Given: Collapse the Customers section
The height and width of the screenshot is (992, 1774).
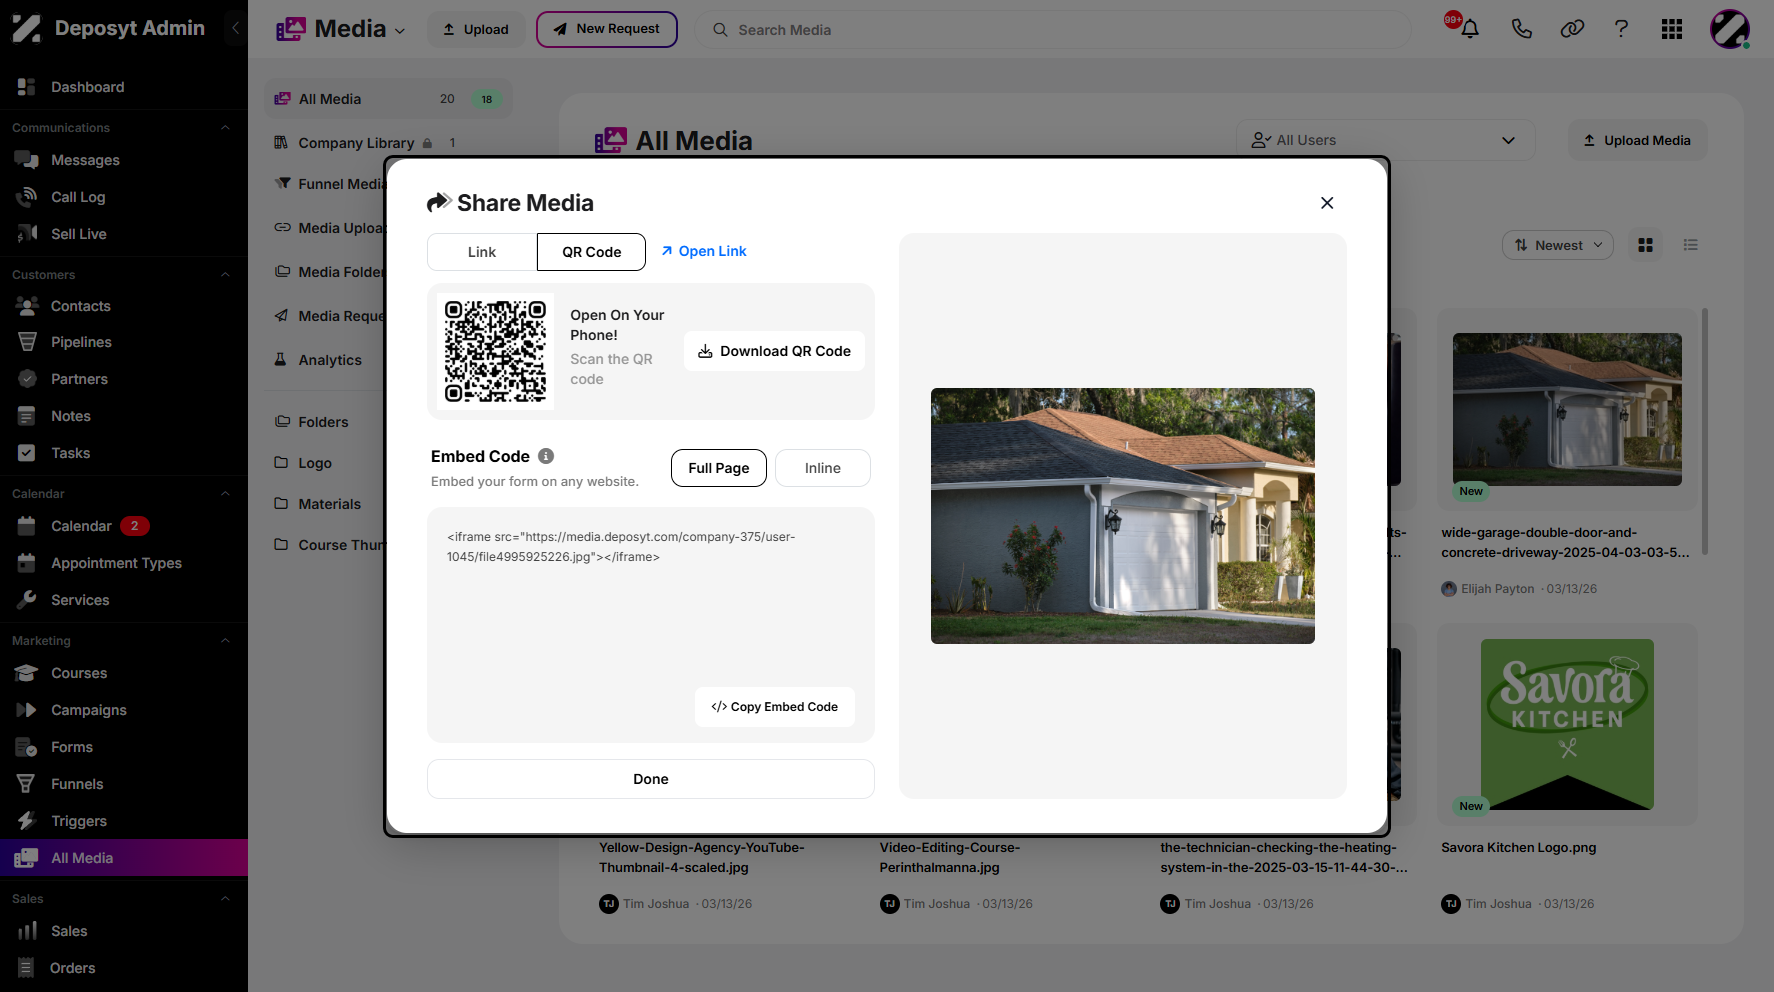Looking at the screenshot, I should click(x=225, y=275).
